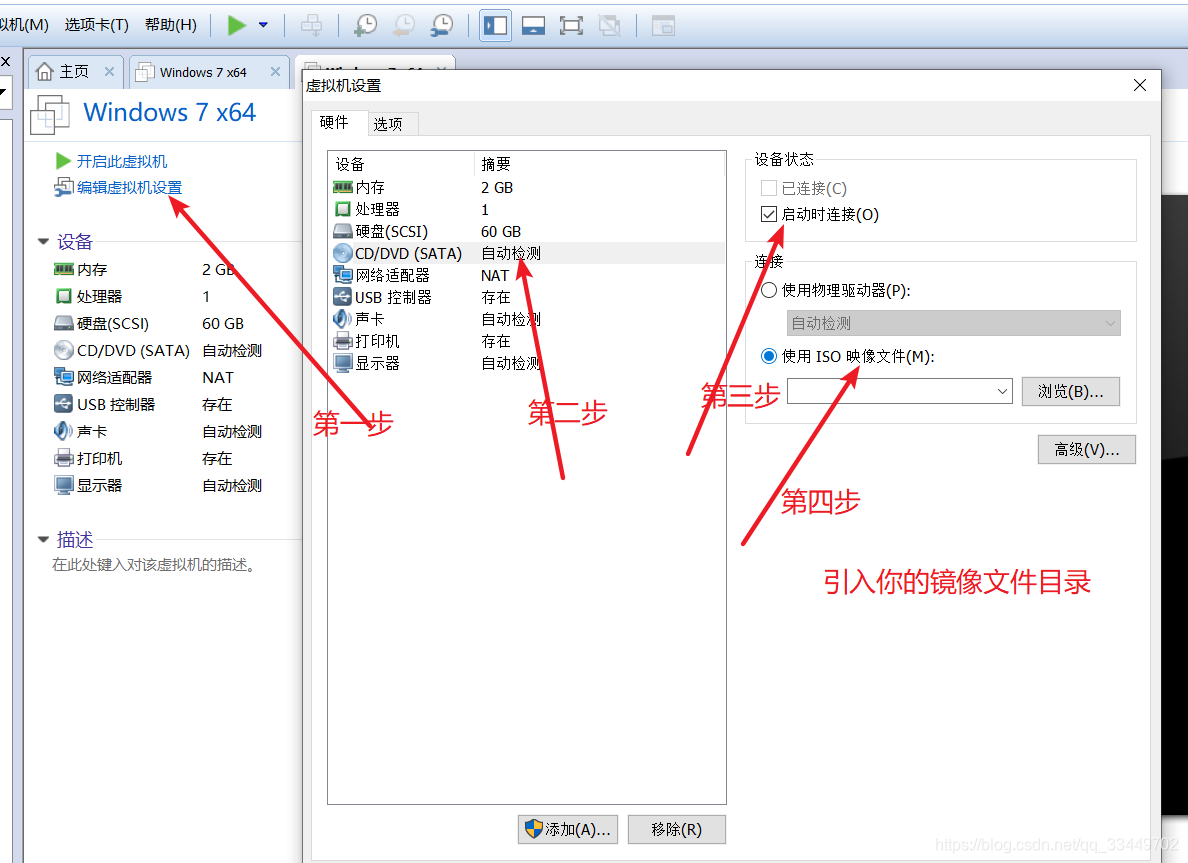
Task: Open the 自动检测 physical drive dropdown
Action: pyautogui.click(x=953, y=324)
